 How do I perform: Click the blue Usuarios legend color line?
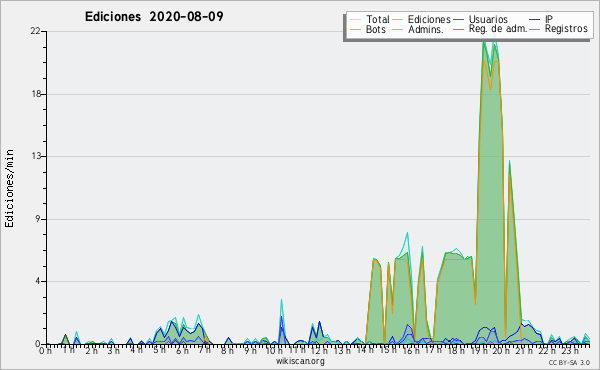click(458, 20)
